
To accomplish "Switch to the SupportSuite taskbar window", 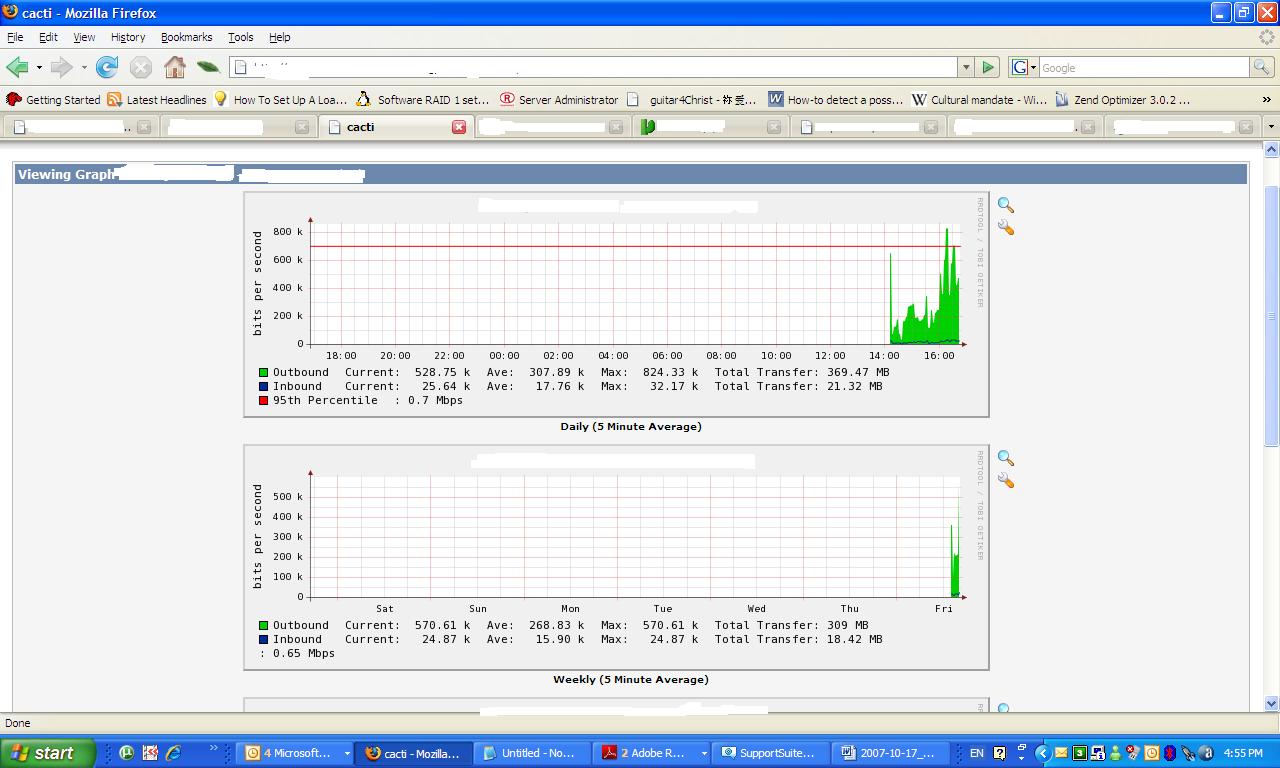I will click(772, 753).
